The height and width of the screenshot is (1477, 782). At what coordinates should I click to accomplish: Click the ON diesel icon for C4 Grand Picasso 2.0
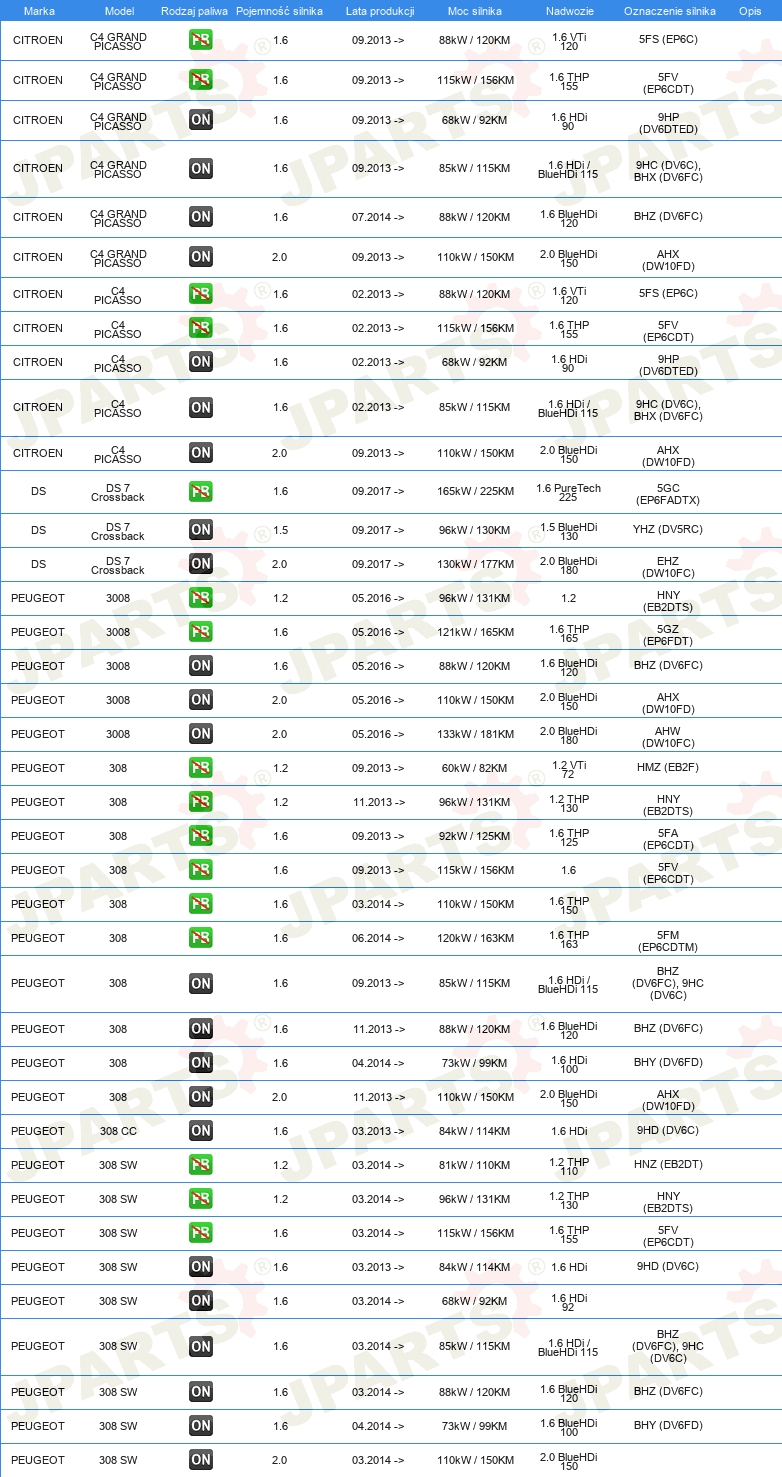click(201, 257)
